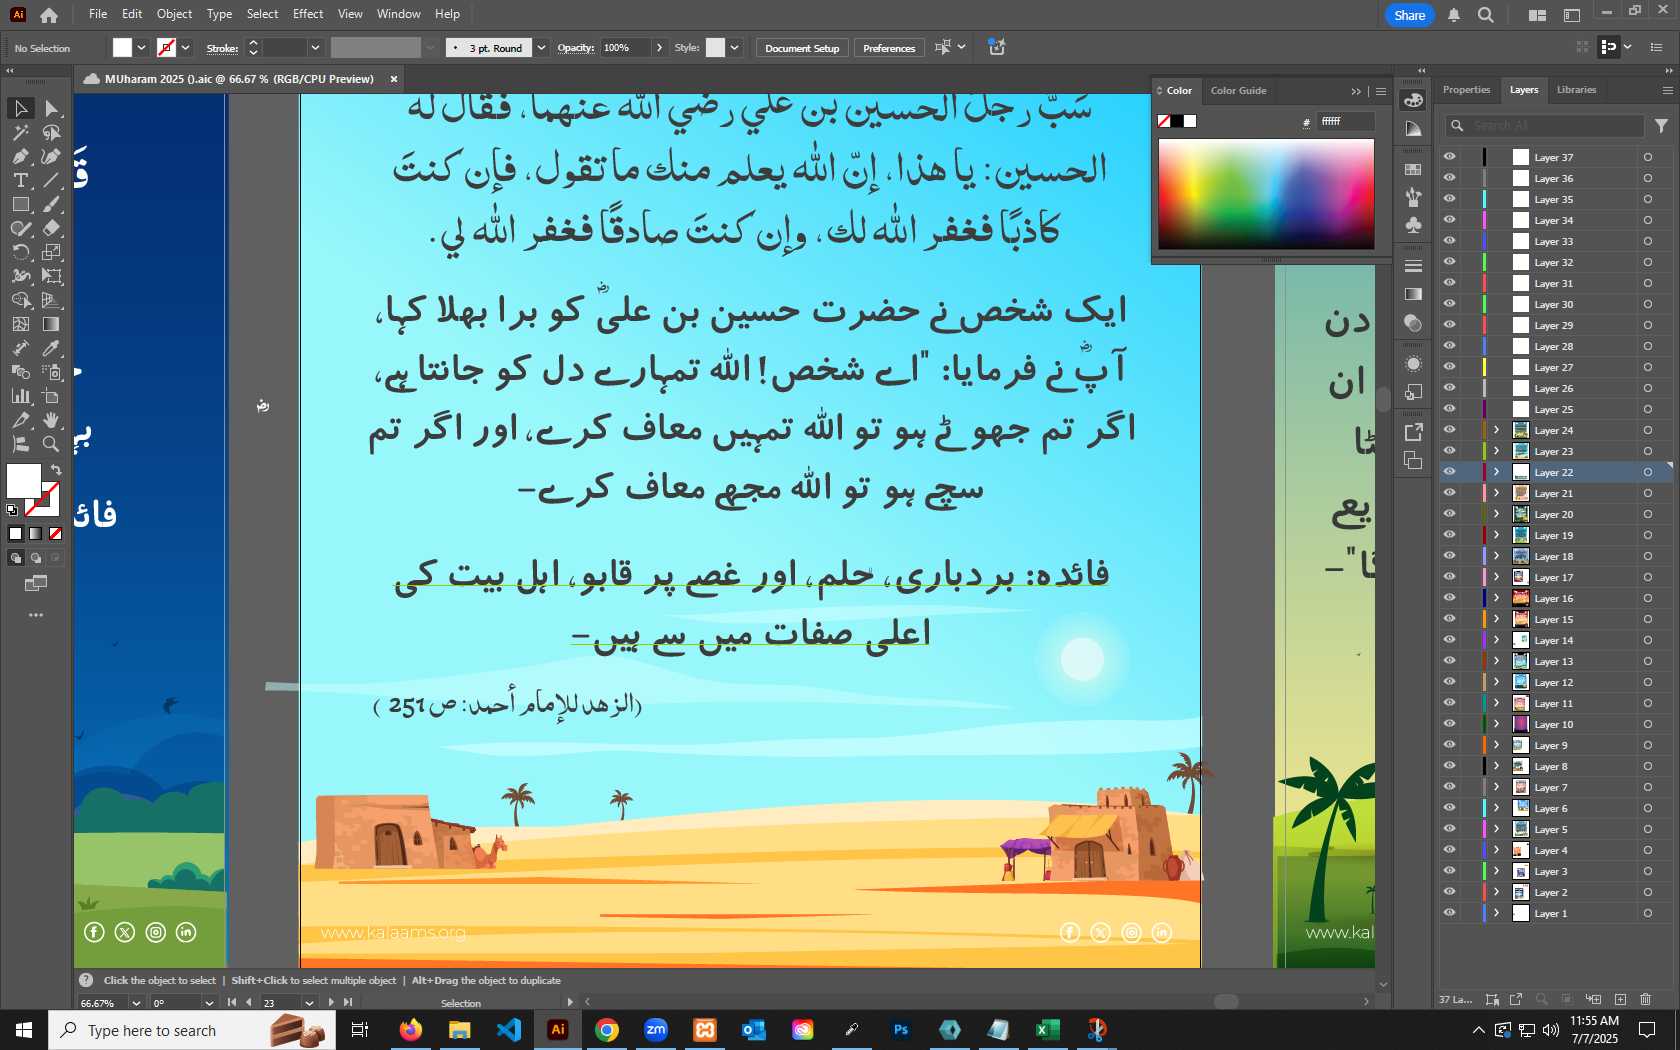Screen dimensions: 1680x1050
Task: Hide Layer 37 visibility eye
Action: click(1449, 157)
